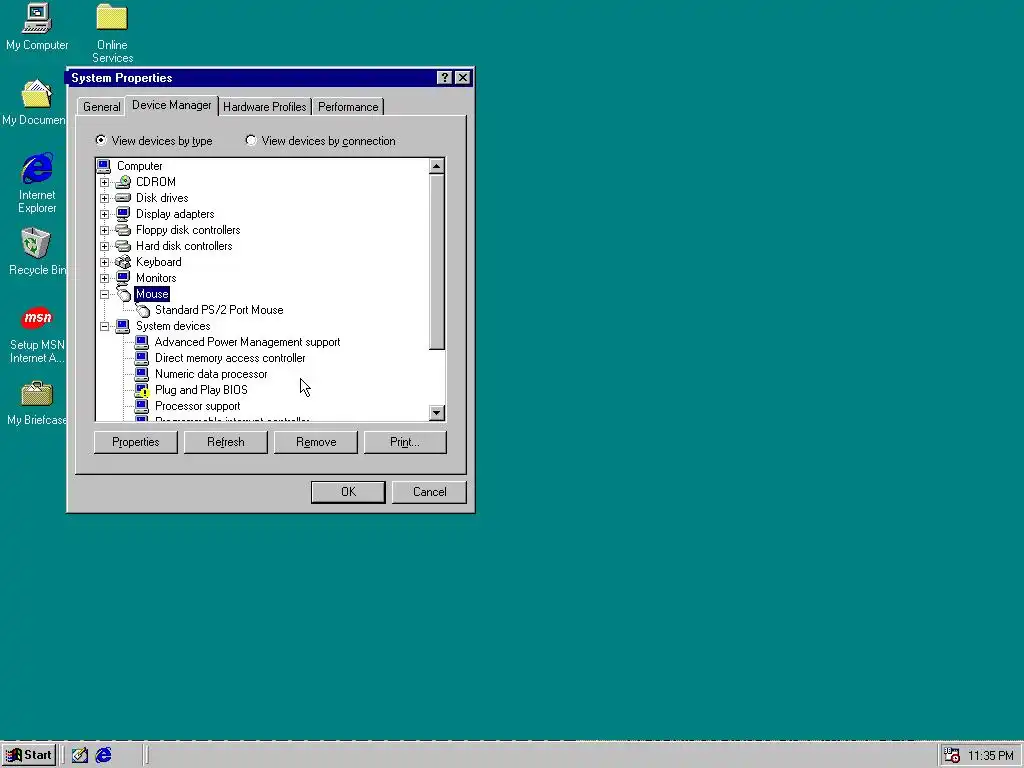This screenshot has height=768, width=1024.
Task: Open the Hardware Profiles tab
Action: click(264, 106)
